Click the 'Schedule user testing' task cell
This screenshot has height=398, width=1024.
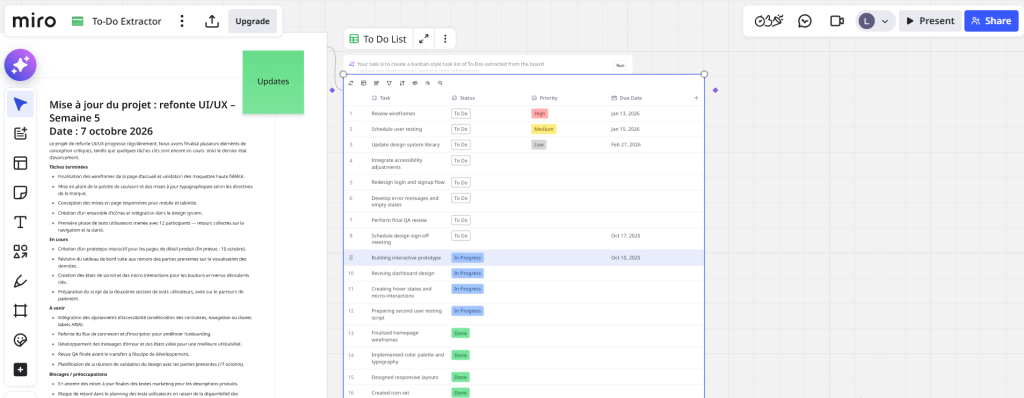396,129
